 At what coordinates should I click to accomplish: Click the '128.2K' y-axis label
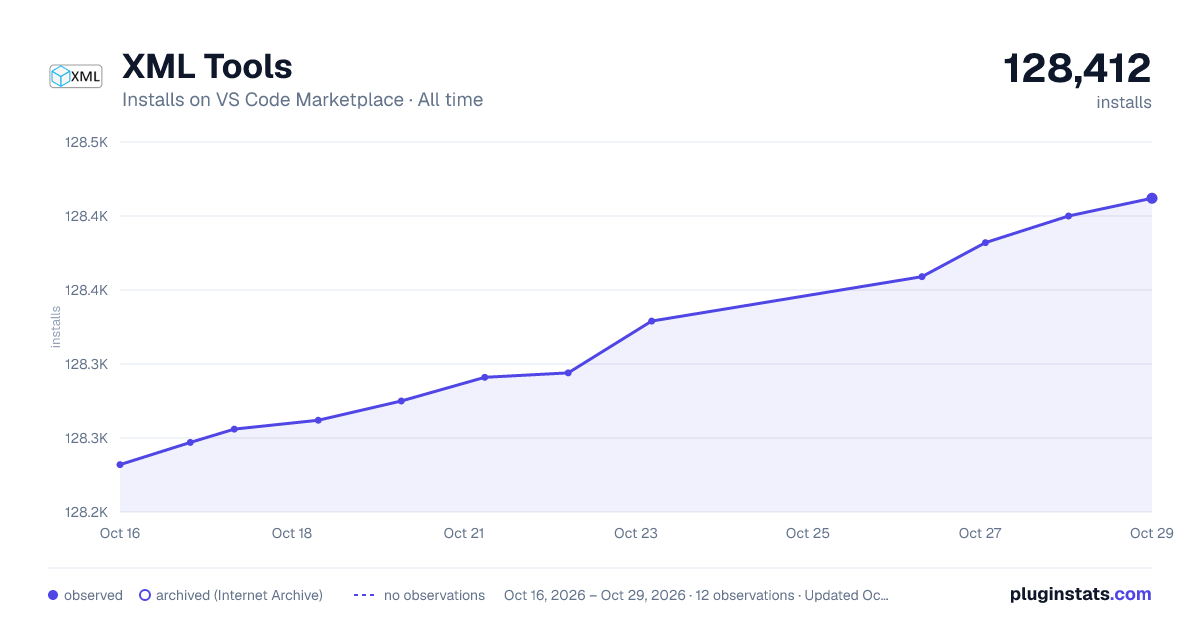point(86,512)
